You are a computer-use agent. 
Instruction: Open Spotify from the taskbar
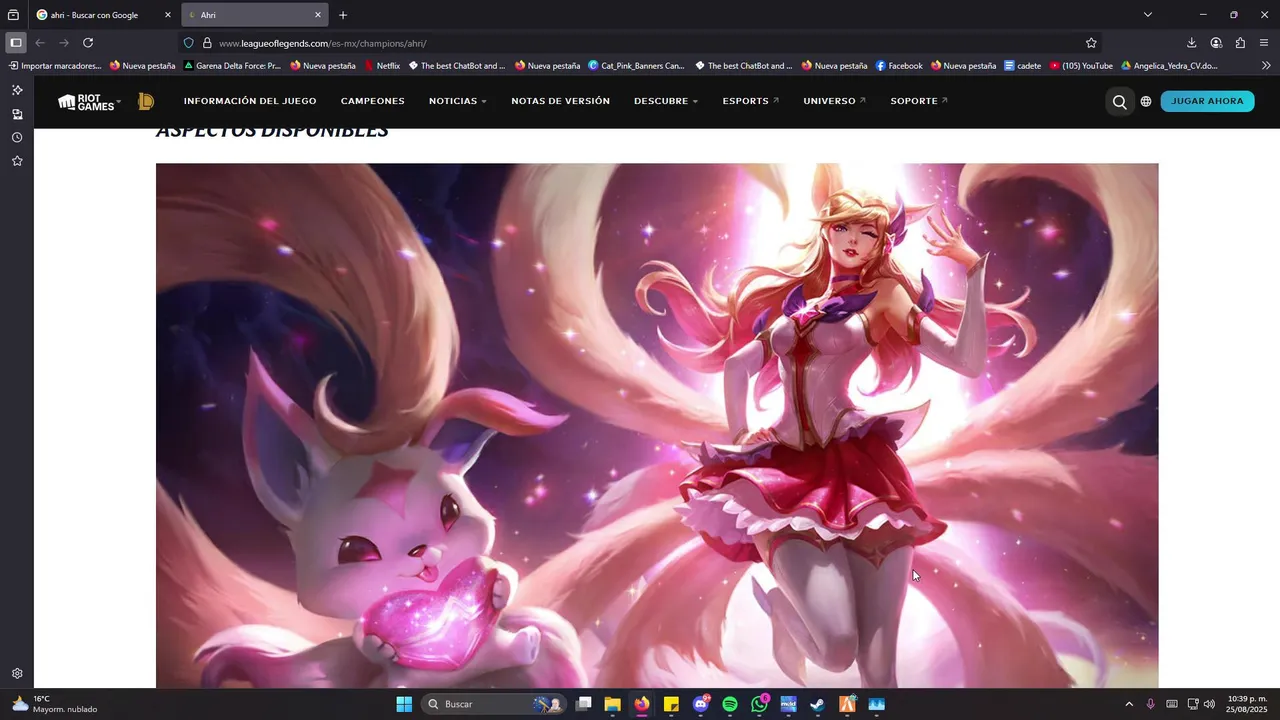[x=730, y=704]
